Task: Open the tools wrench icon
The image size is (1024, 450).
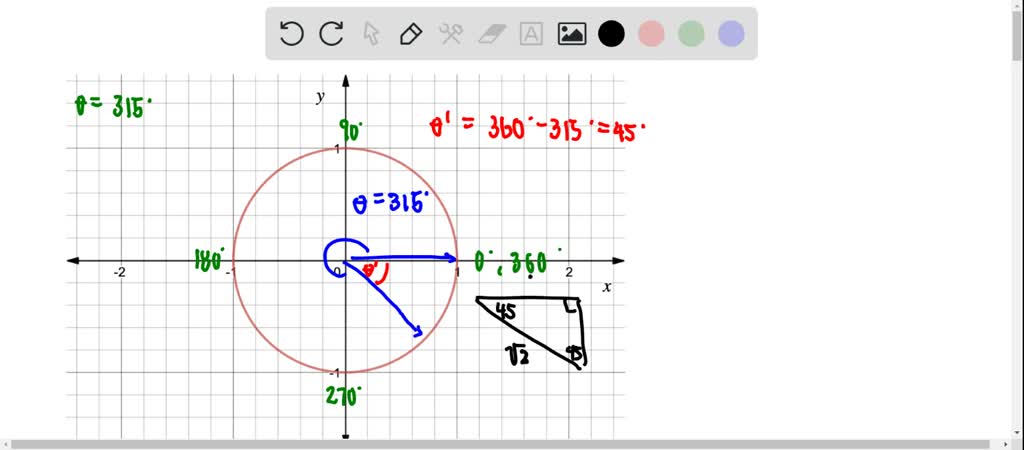Action: [x=451, y=33]
